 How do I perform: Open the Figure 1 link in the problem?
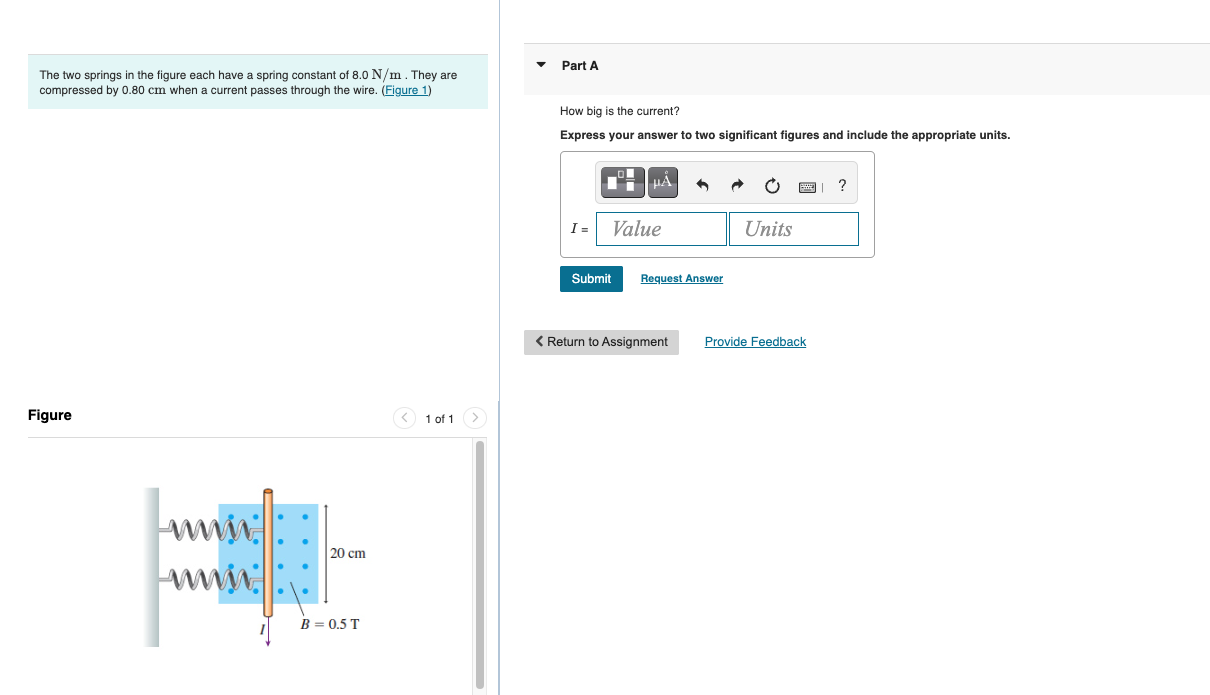(406, 89)
